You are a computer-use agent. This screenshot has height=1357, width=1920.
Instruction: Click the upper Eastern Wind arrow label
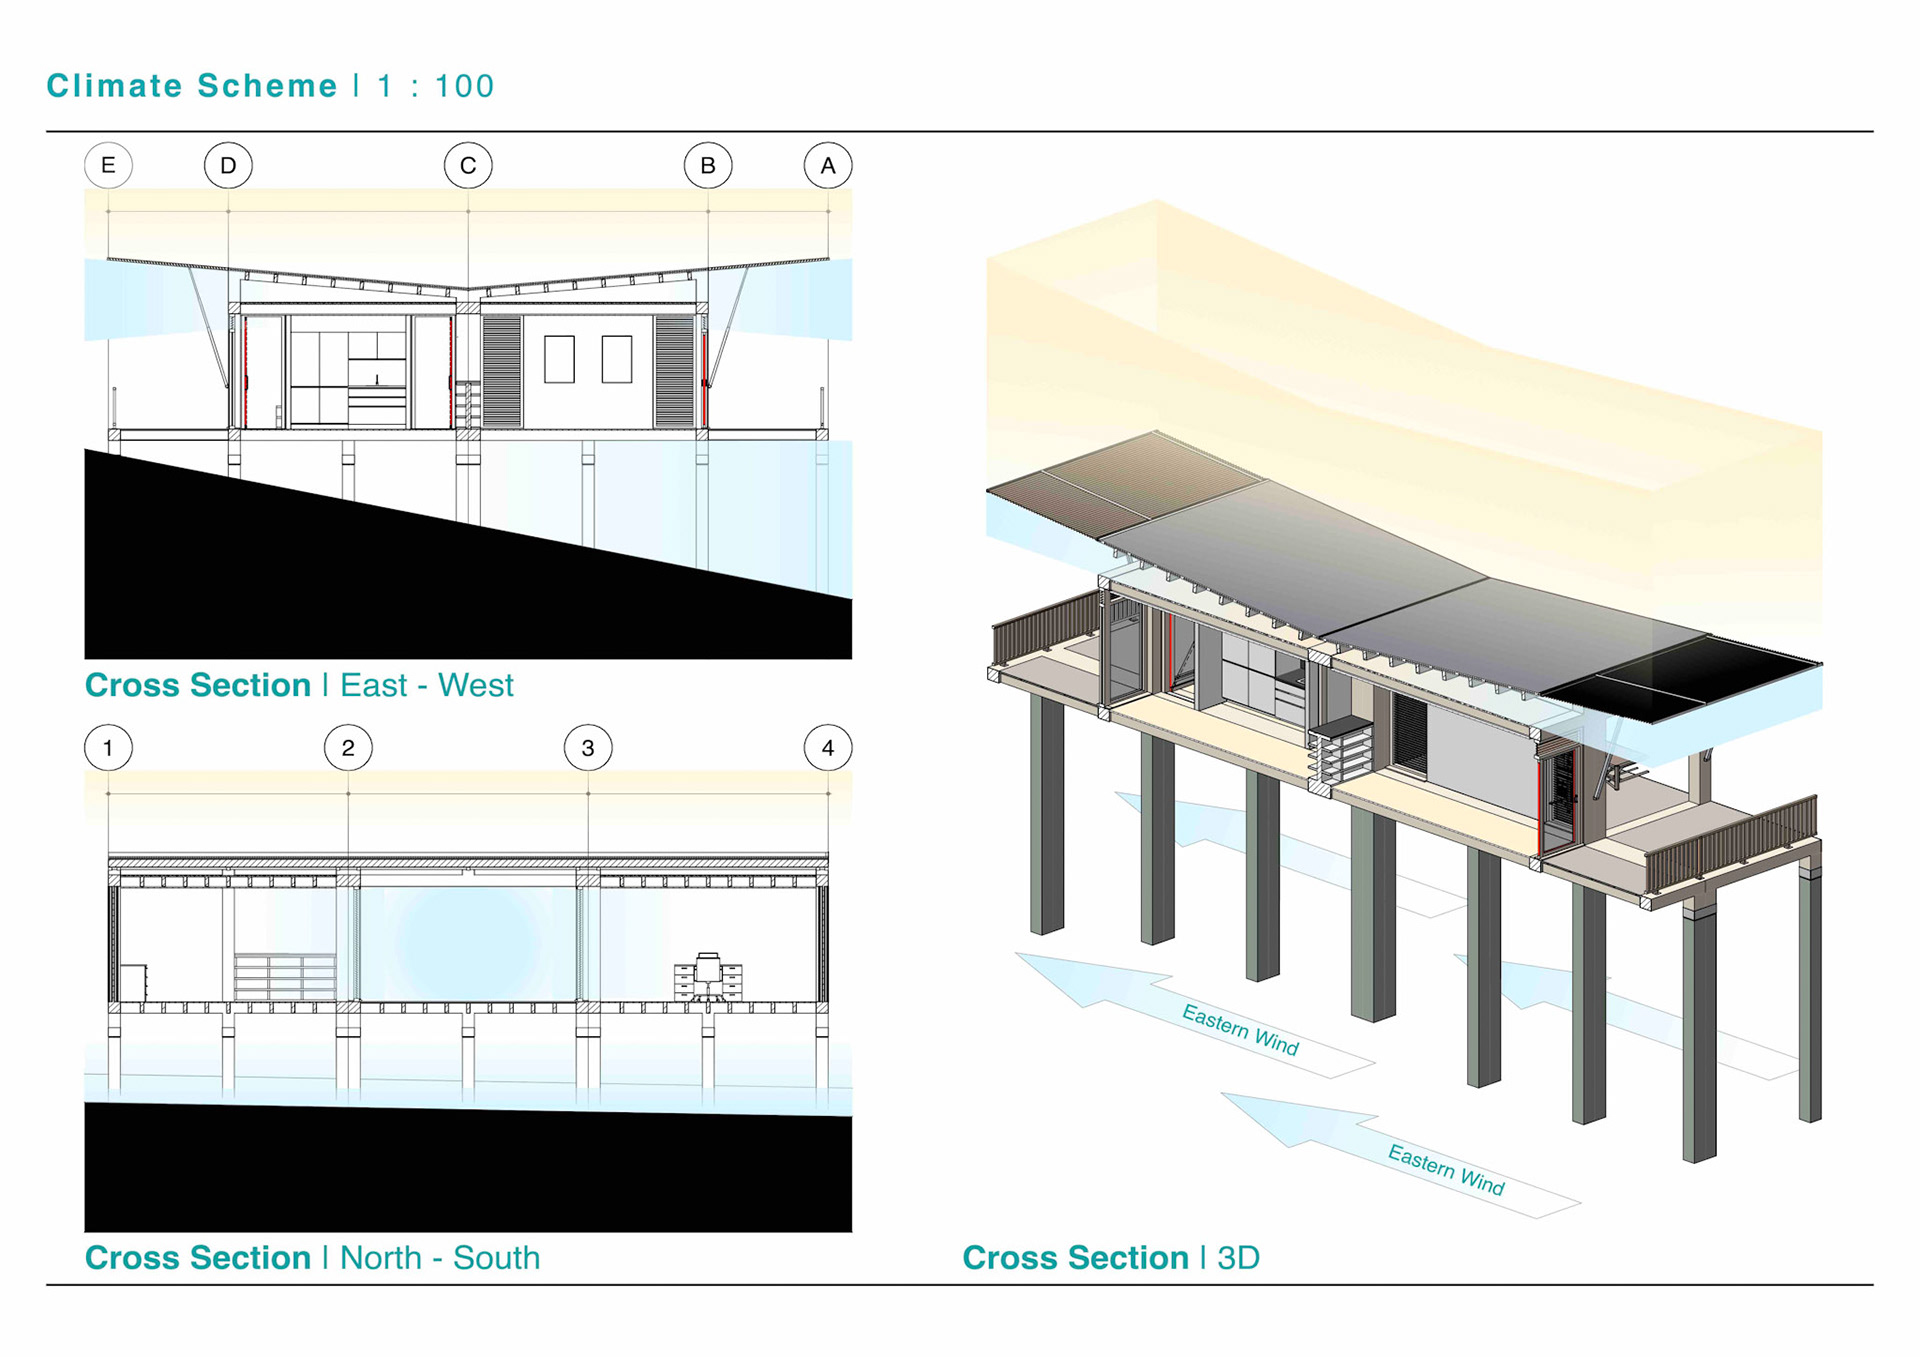(x=1240, y=1030)
